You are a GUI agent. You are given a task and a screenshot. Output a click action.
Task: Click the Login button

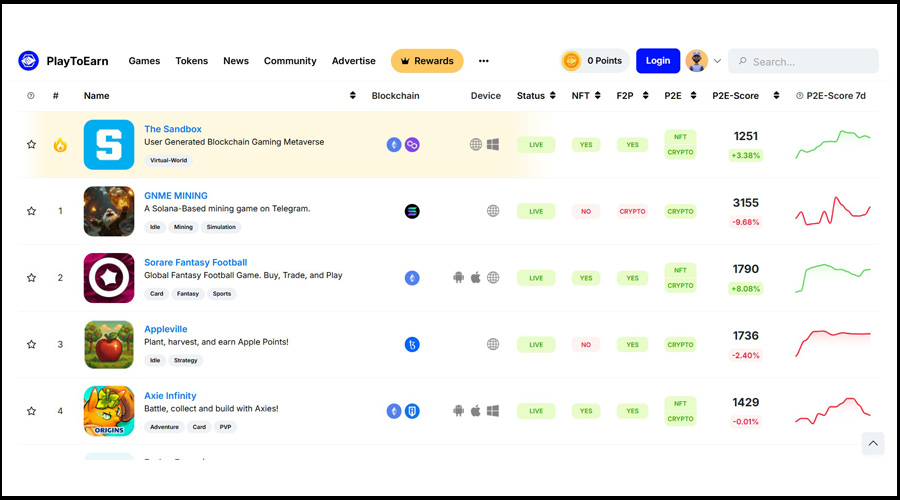[x=658, y=61]
